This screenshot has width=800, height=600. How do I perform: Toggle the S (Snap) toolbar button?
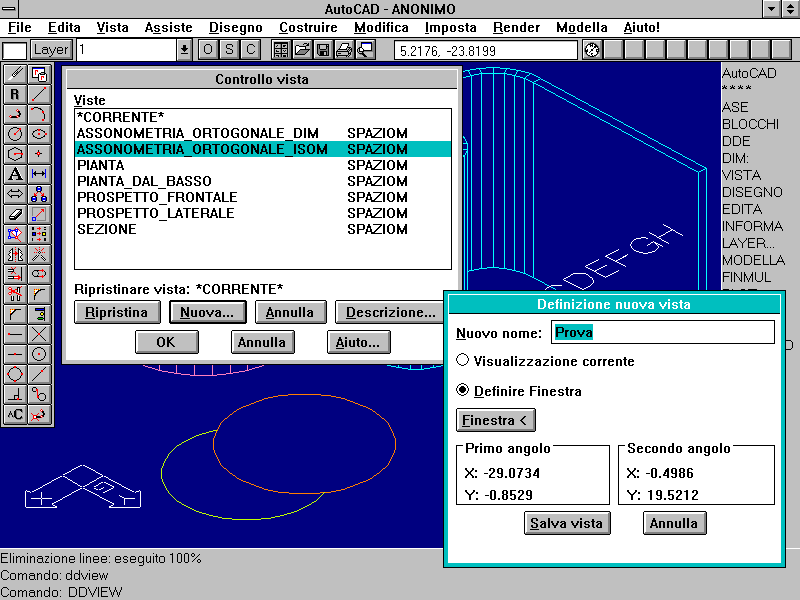click(x=229, y=50)
